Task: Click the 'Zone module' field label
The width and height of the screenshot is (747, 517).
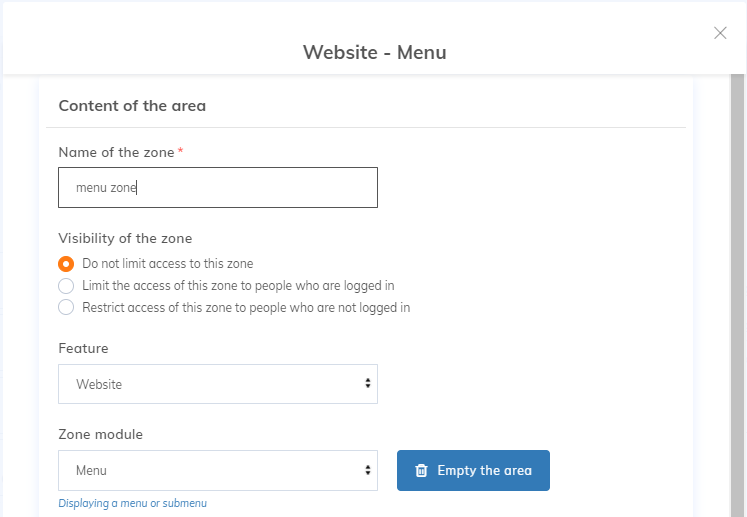Action: [x=100, y=434]
